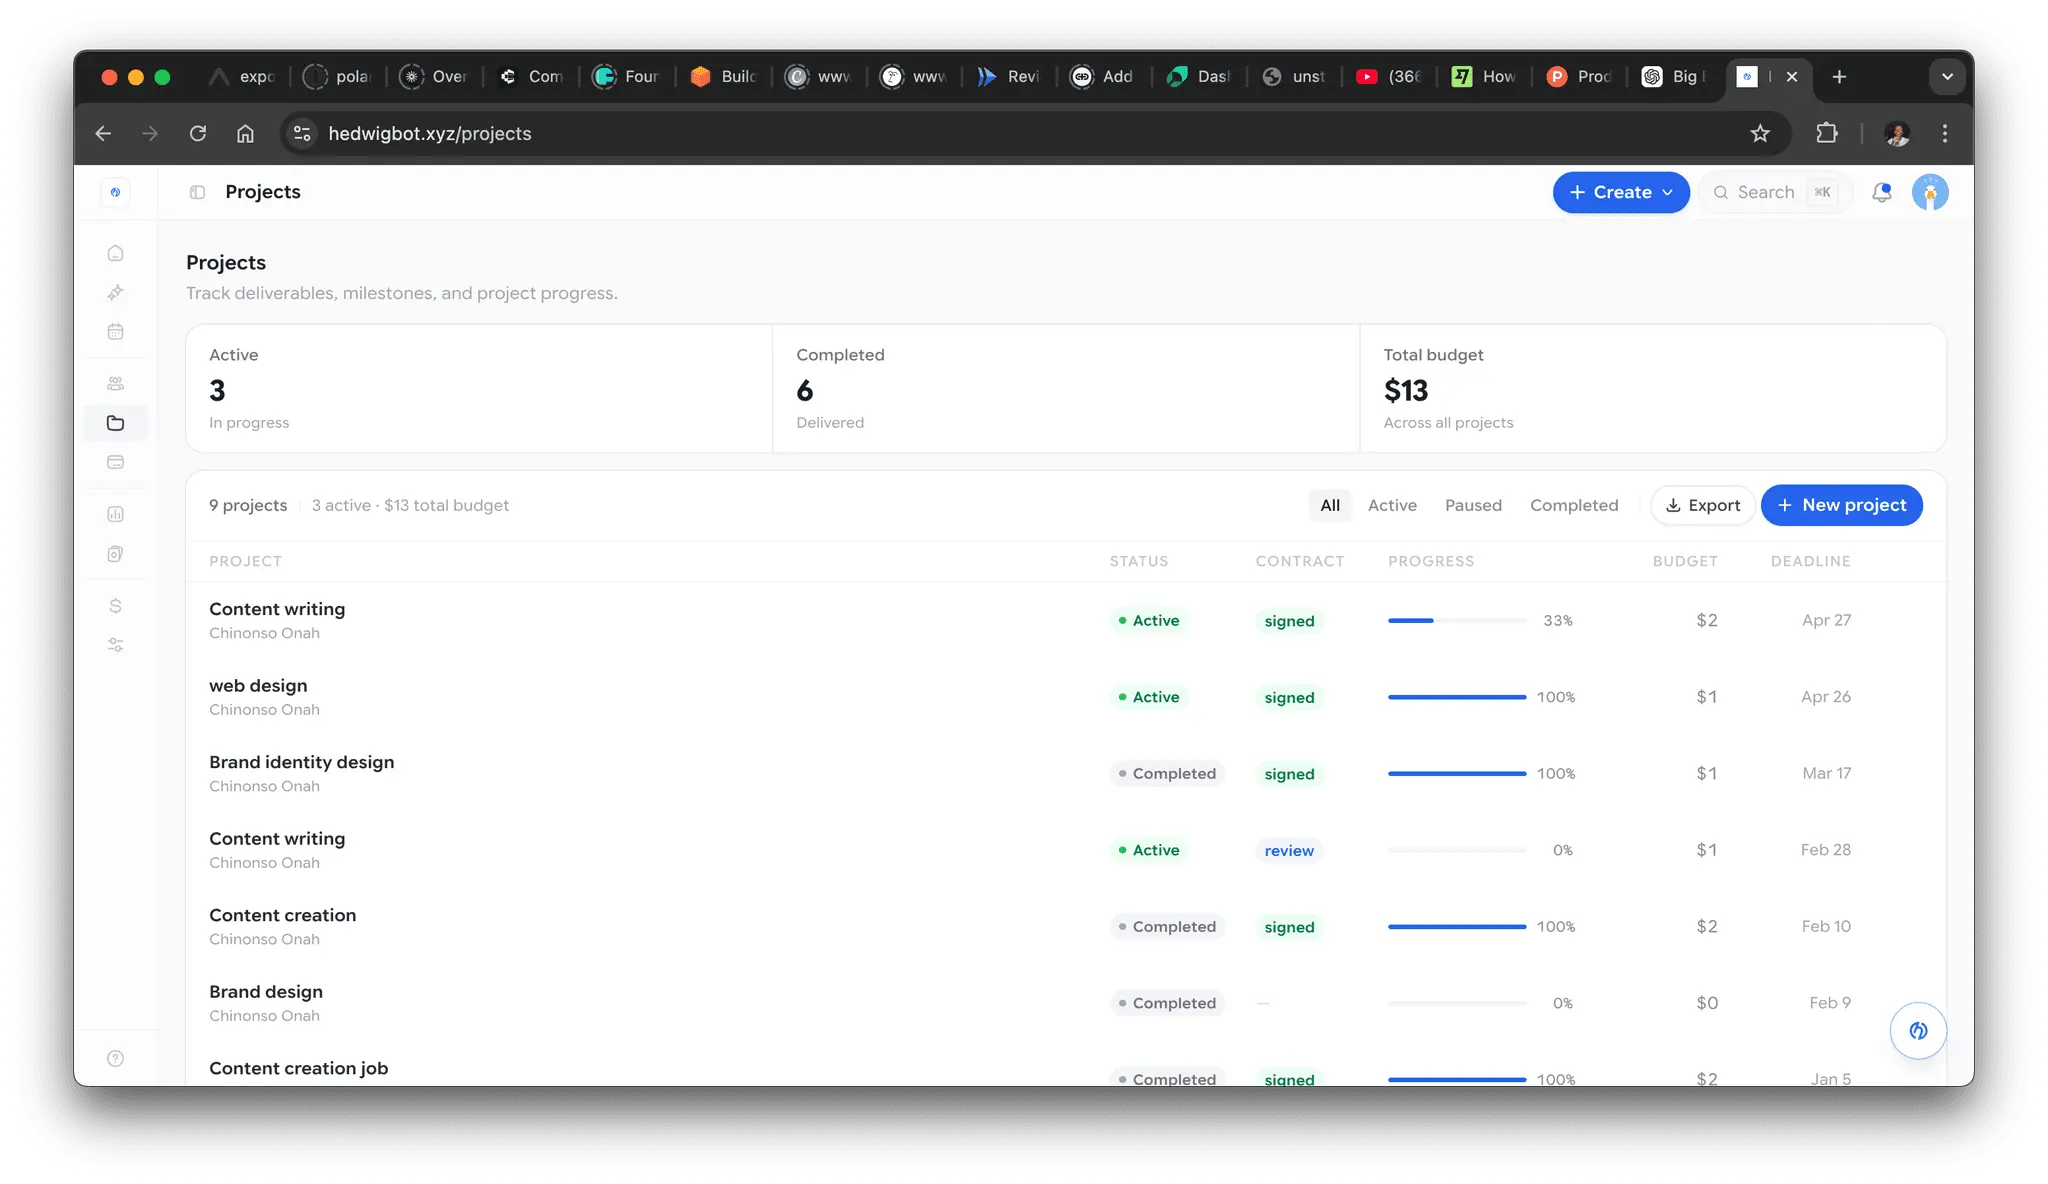Switch to the 'Big' ChatGPT browser tab

(x=1674, y=77)
